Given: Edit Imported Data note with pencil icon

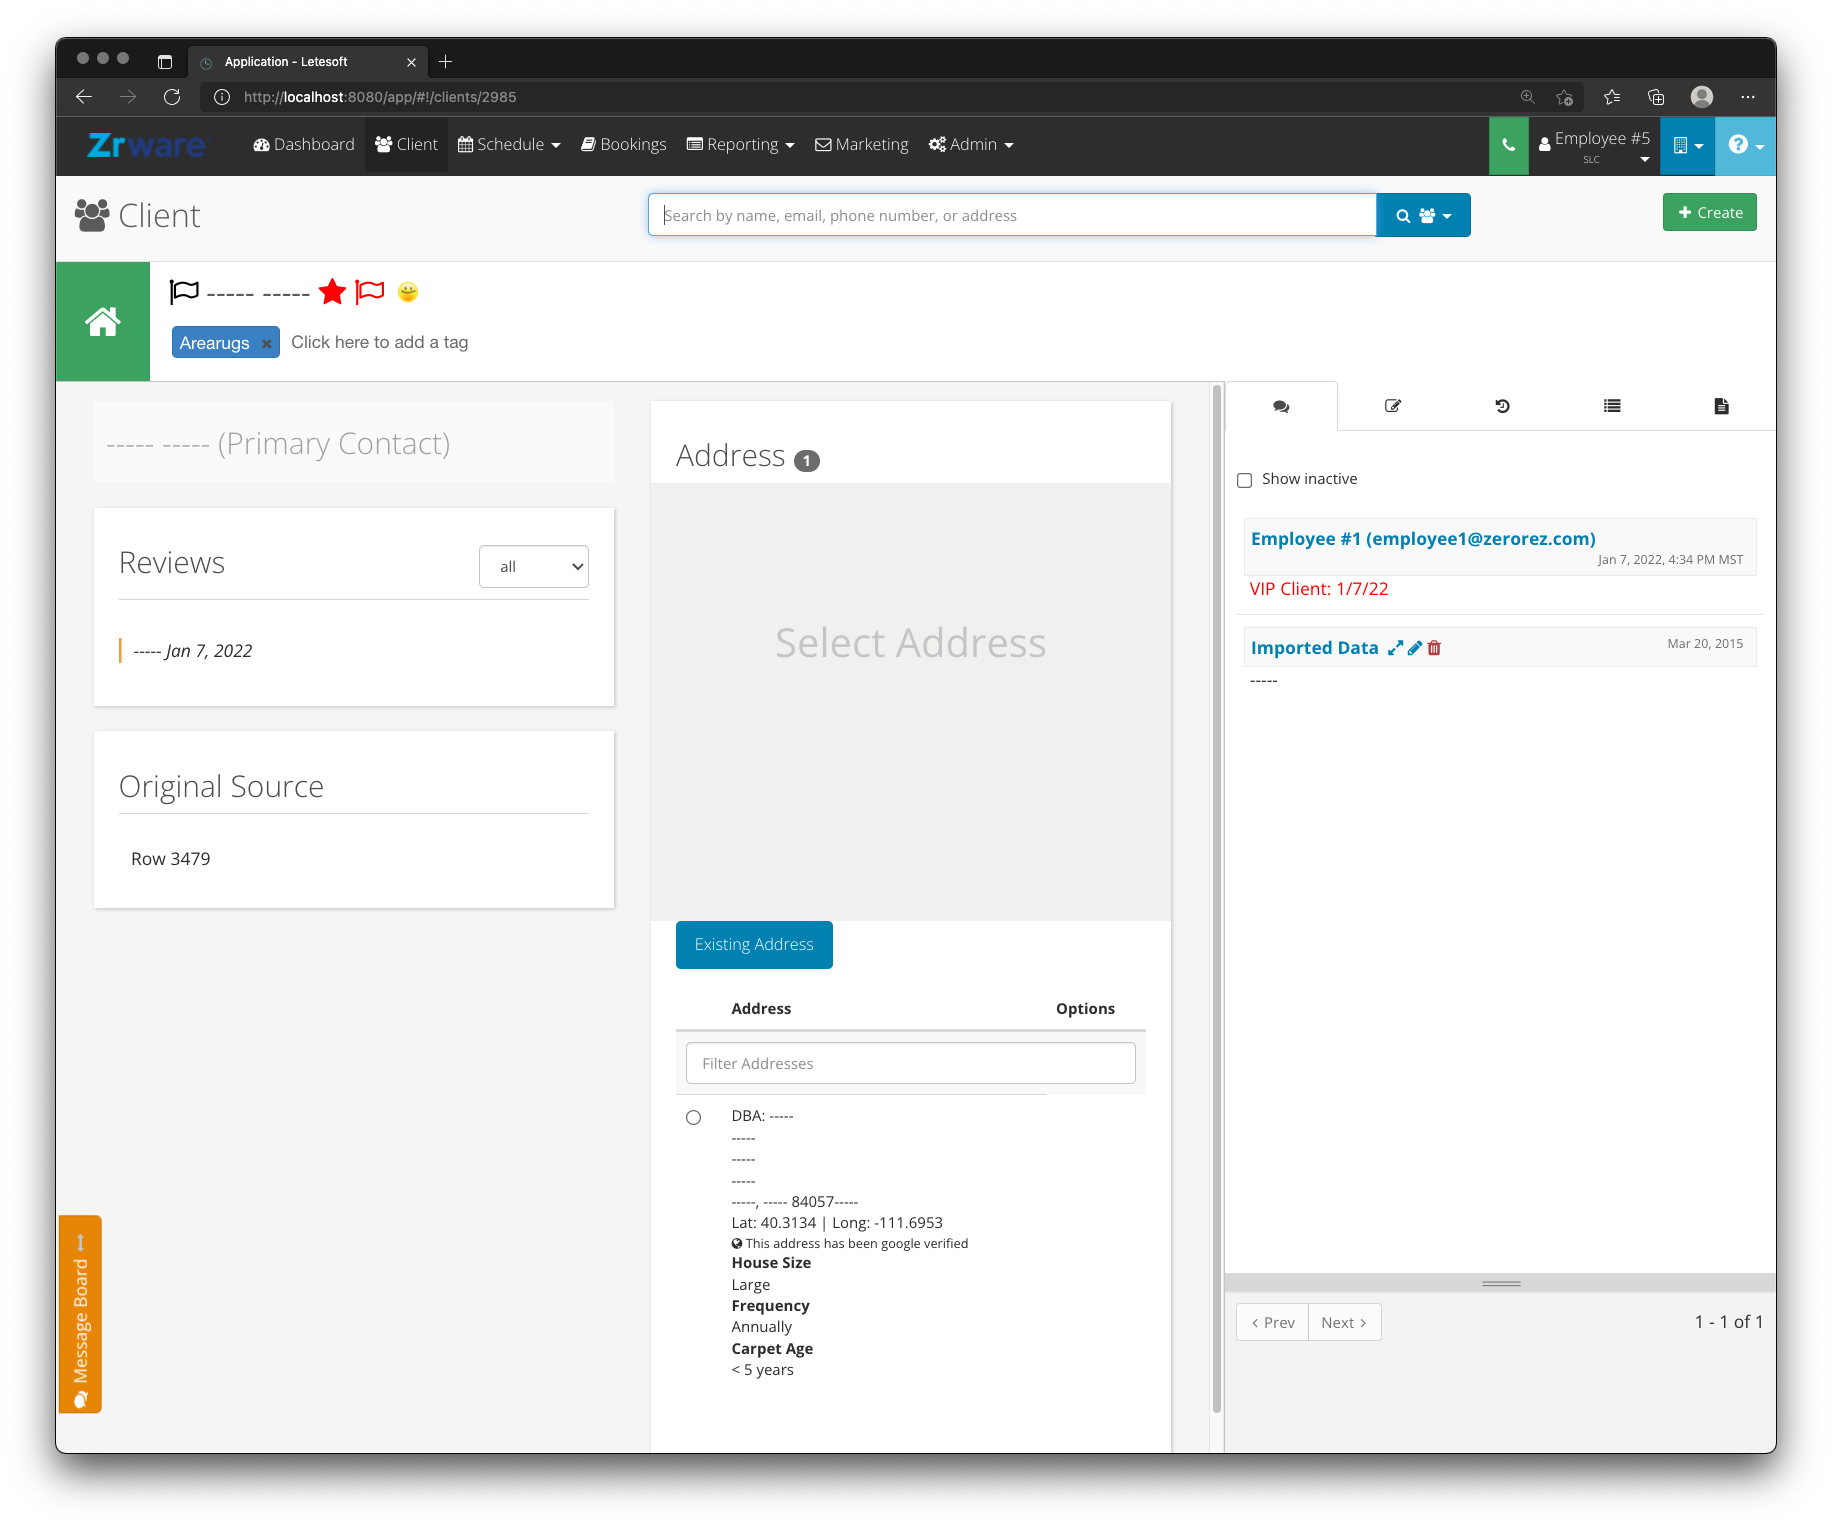Looking at the screenshot, I should (1415, 648).
